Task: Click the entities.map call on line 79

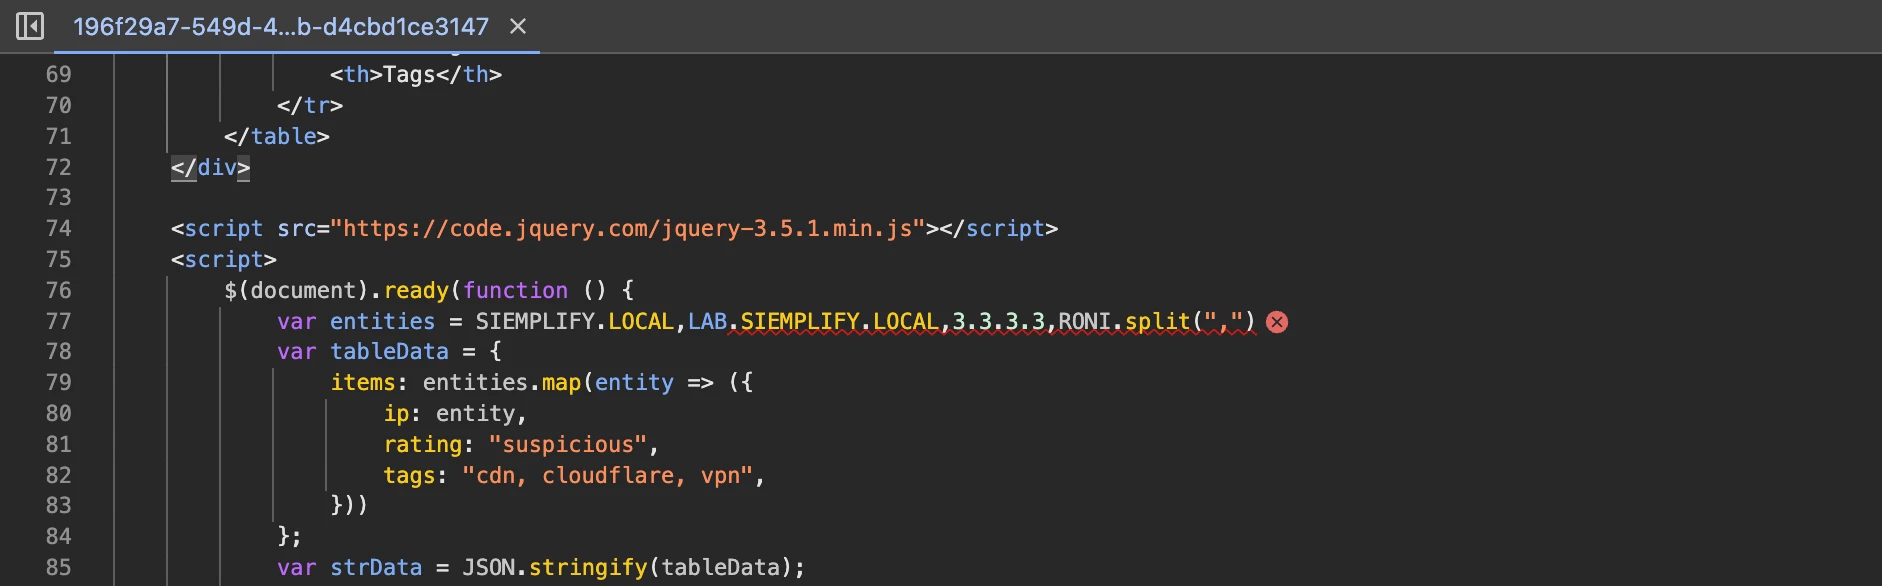Action: click(x=501, y=382)
